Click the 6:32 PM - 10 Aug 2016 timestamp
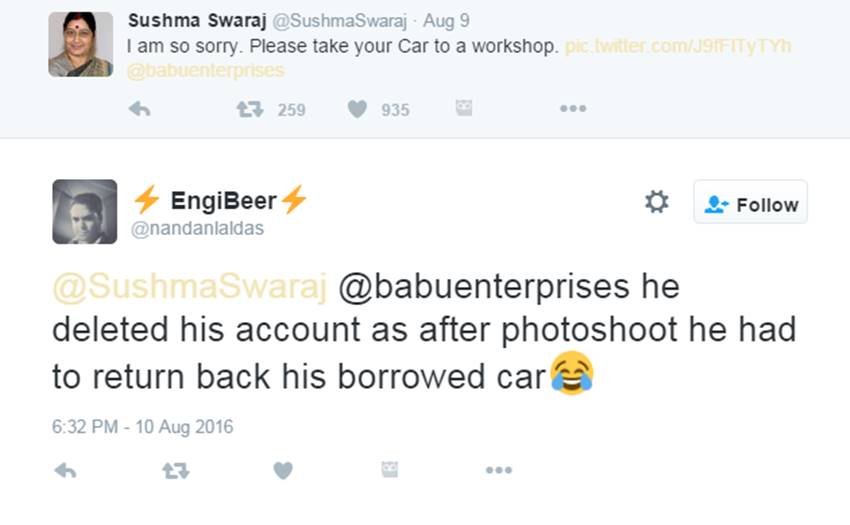 tap(142, 427)
